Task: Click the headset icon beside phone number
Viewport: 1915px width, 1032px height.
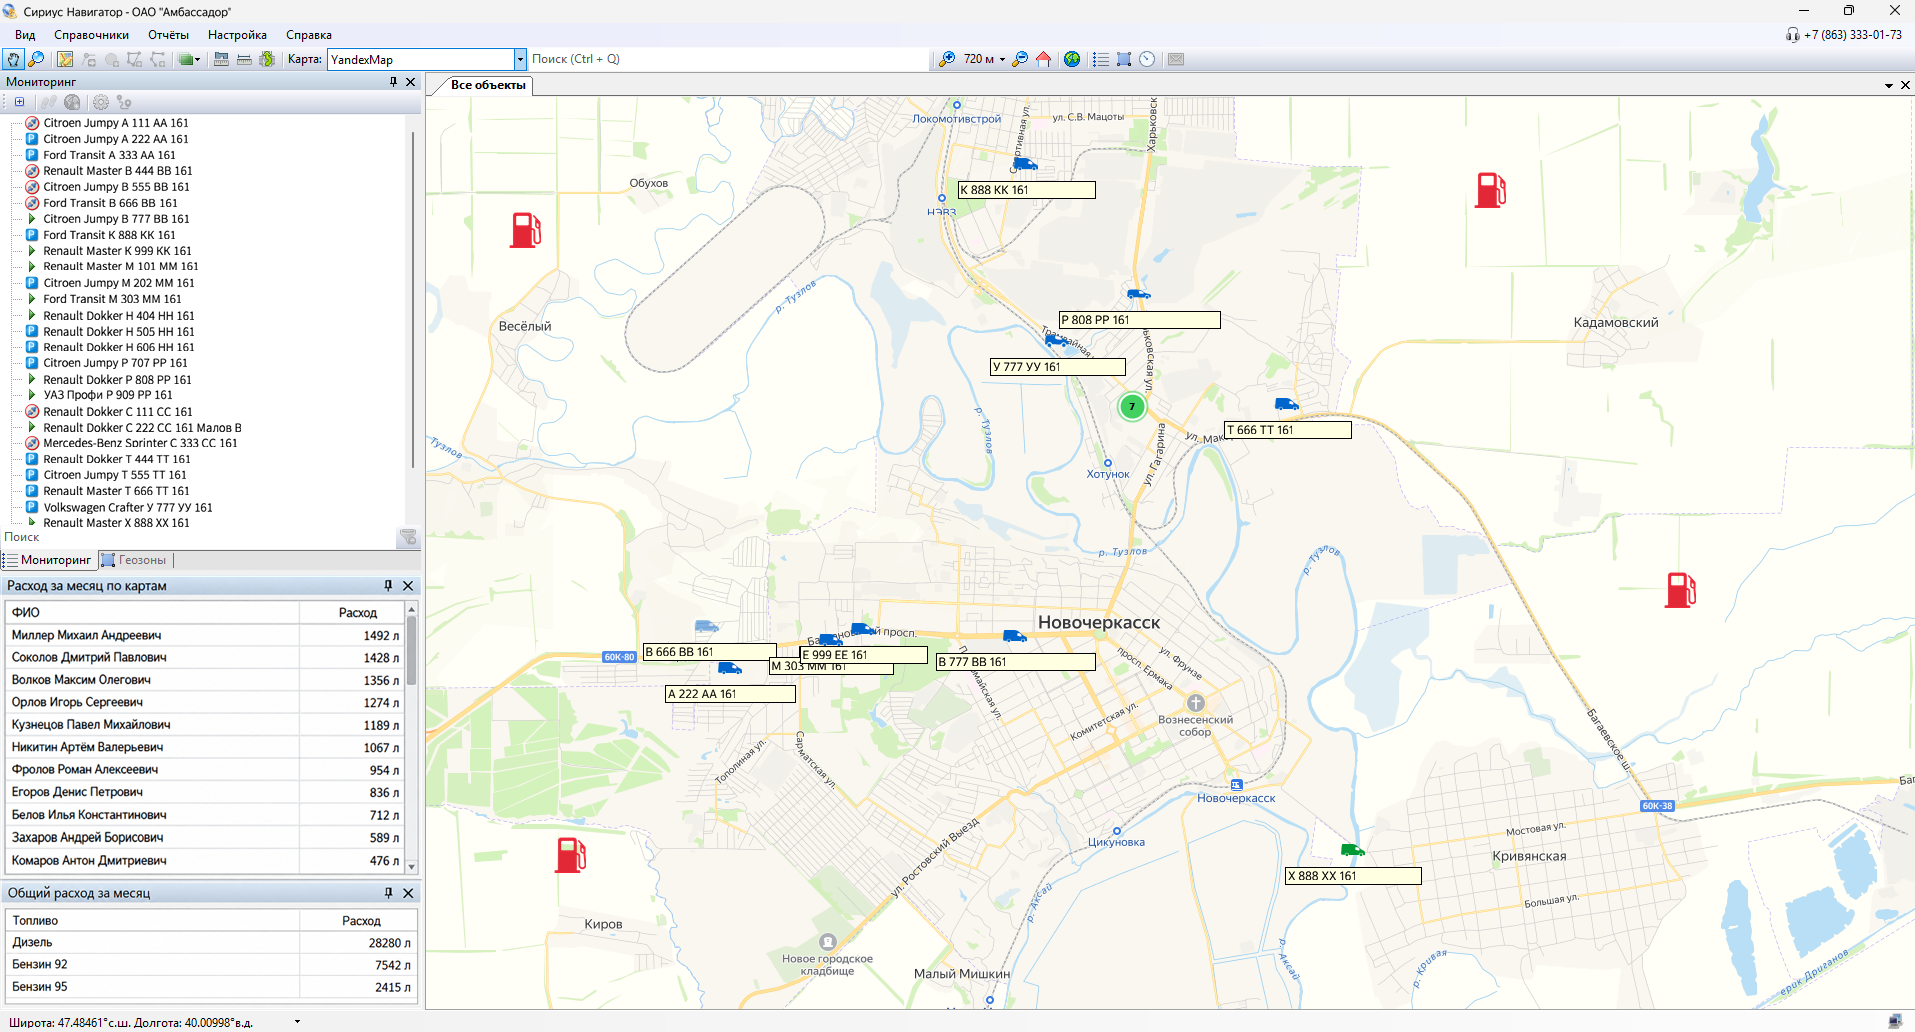Action: pyautogui.click(x=1792, y=35)
